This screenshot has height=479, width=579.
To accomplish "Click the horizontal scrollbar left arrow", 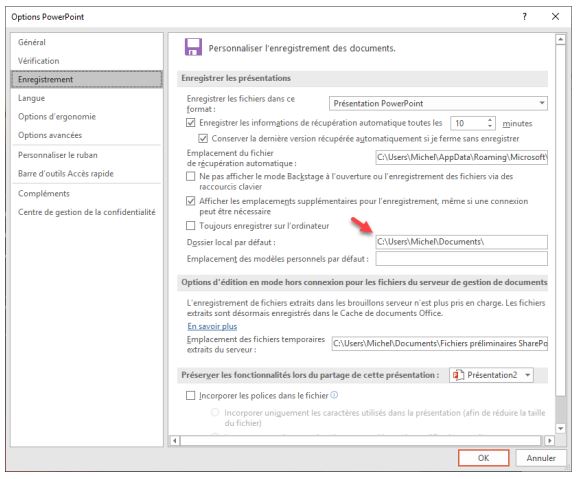I will 175,440.
